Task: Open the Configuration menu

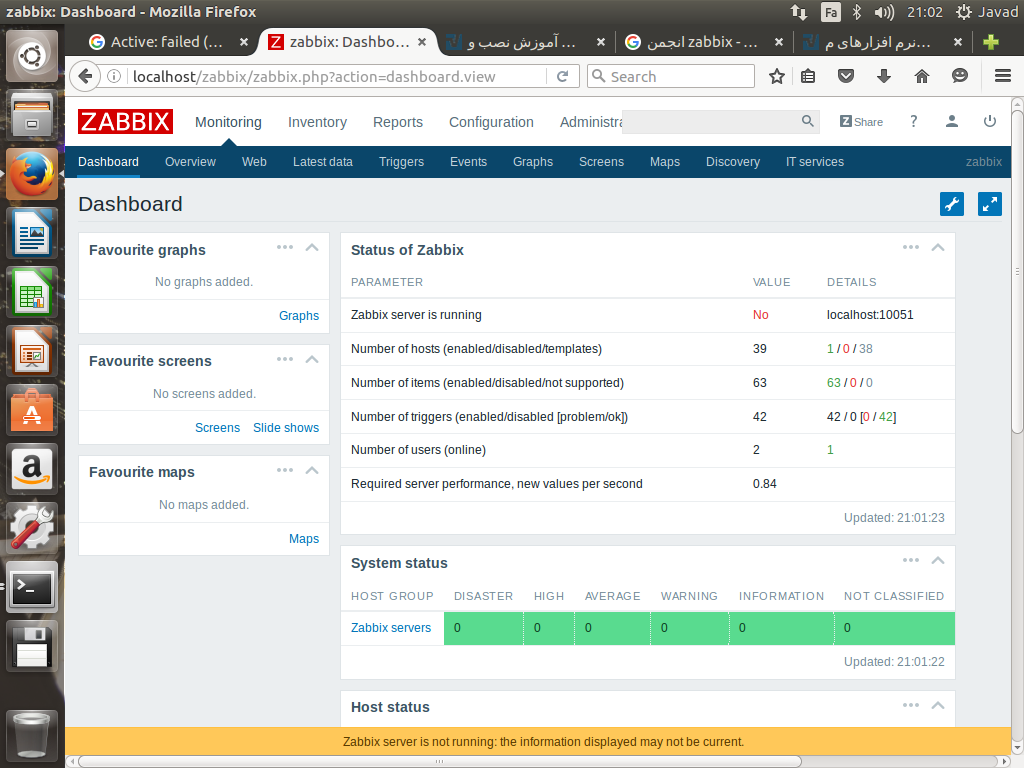Action: (x=491, y=122)
